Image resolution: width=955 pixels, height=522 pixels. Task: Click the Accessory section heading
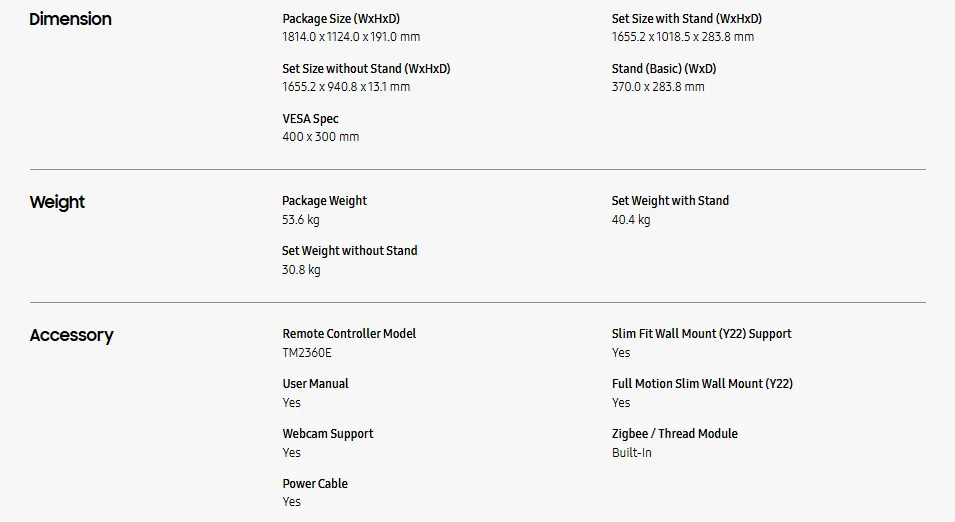click(71, 335)
